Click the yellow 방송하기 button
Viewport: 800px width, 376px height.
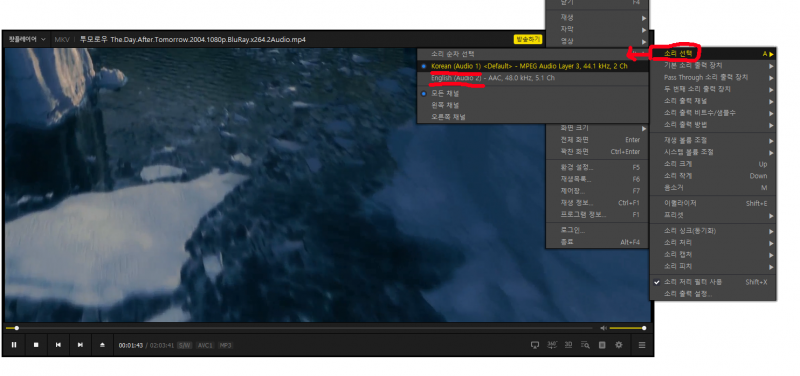tap(528, 39)
